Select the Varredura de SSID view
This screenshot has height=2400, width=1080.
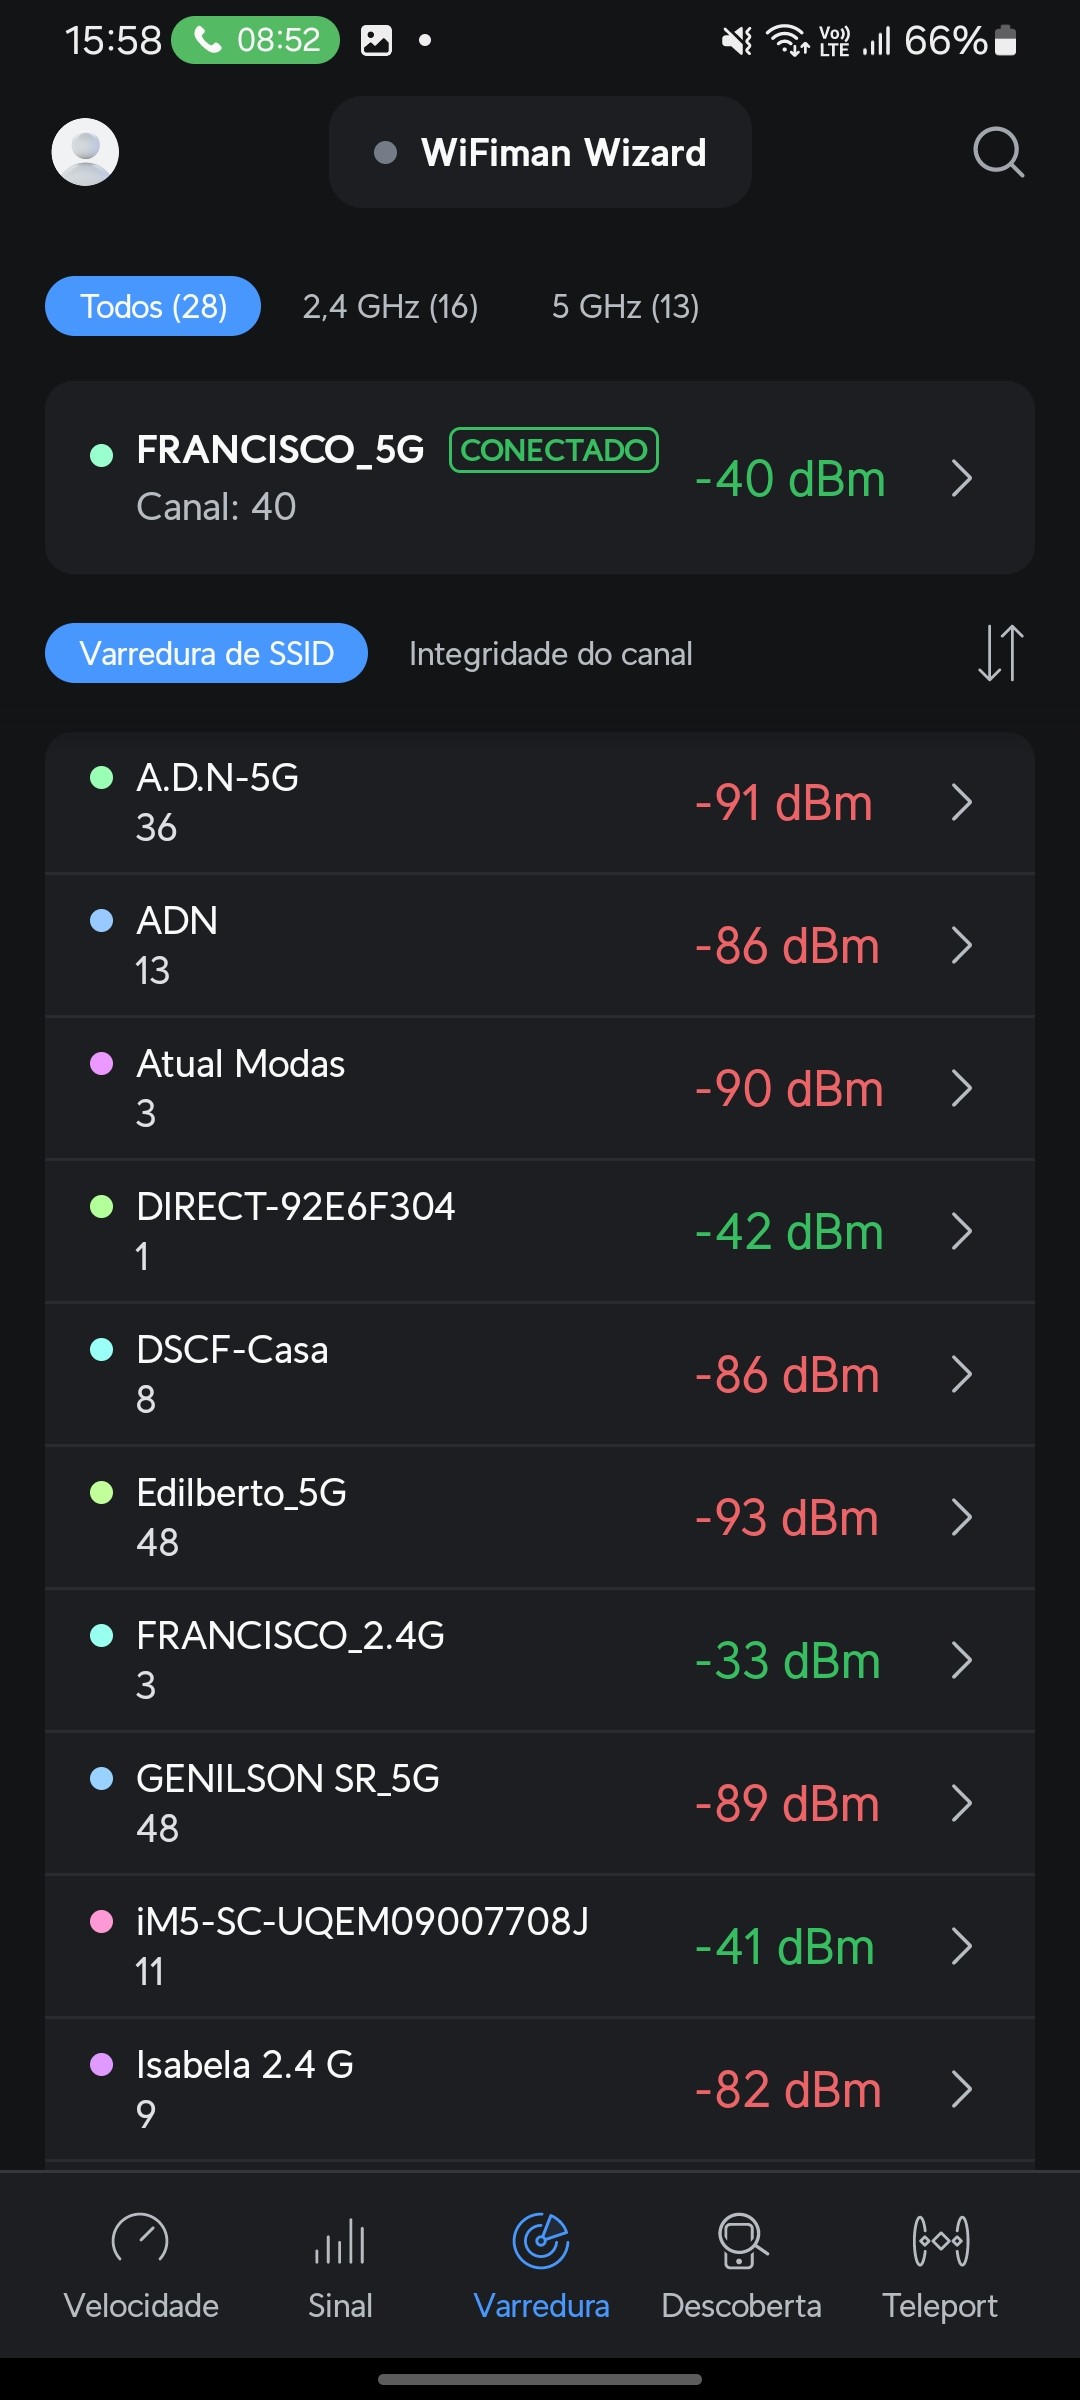(x=206, y=653)
